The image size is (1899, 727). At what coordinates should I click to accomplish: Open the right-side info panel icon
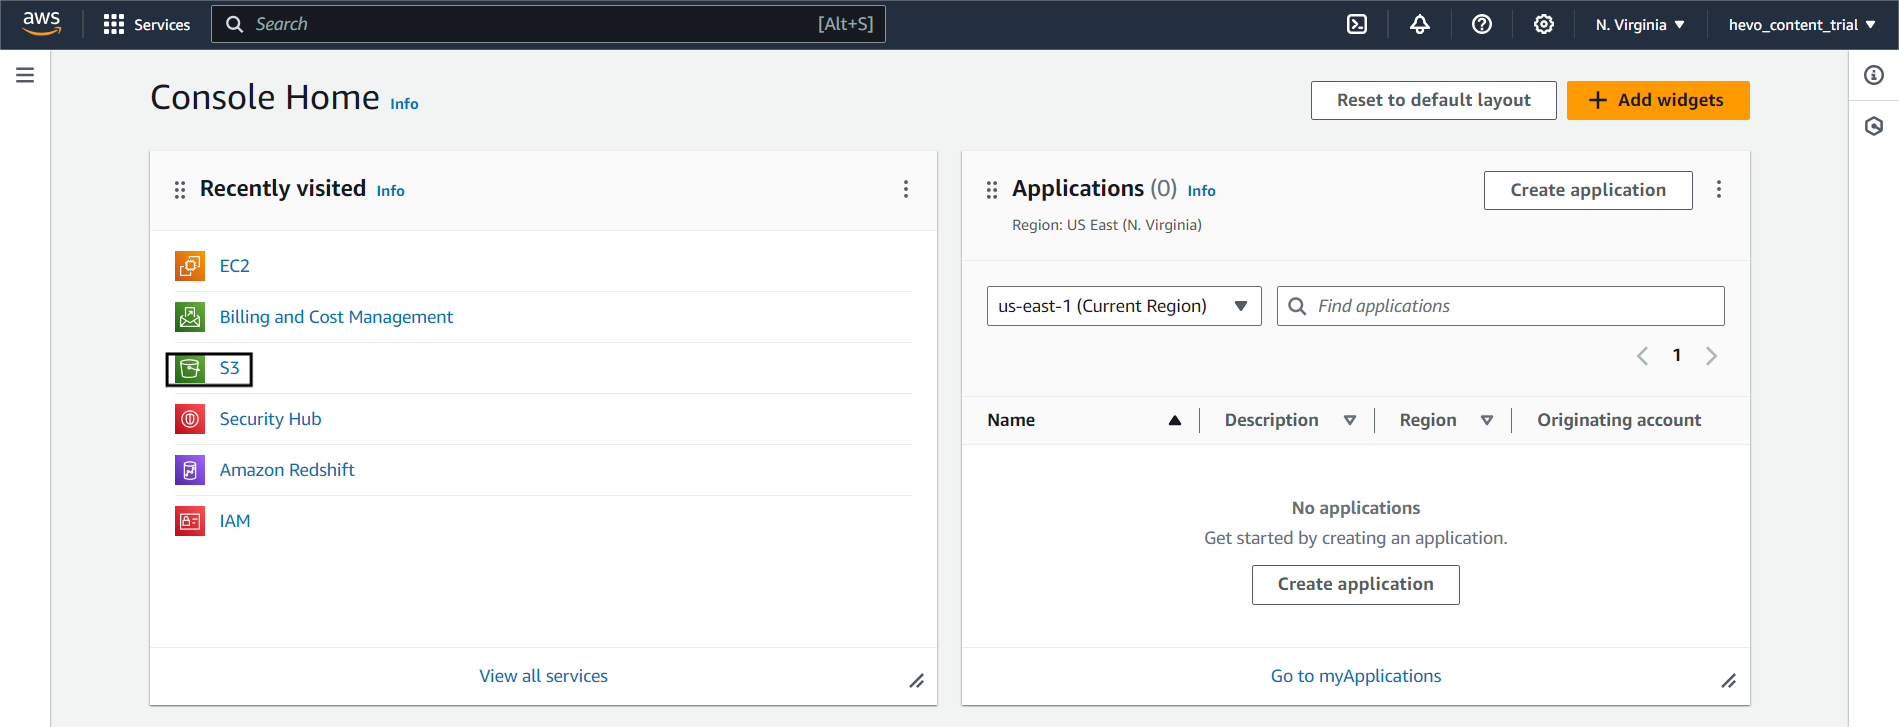pyautogui.click(x=1874, y=75)
